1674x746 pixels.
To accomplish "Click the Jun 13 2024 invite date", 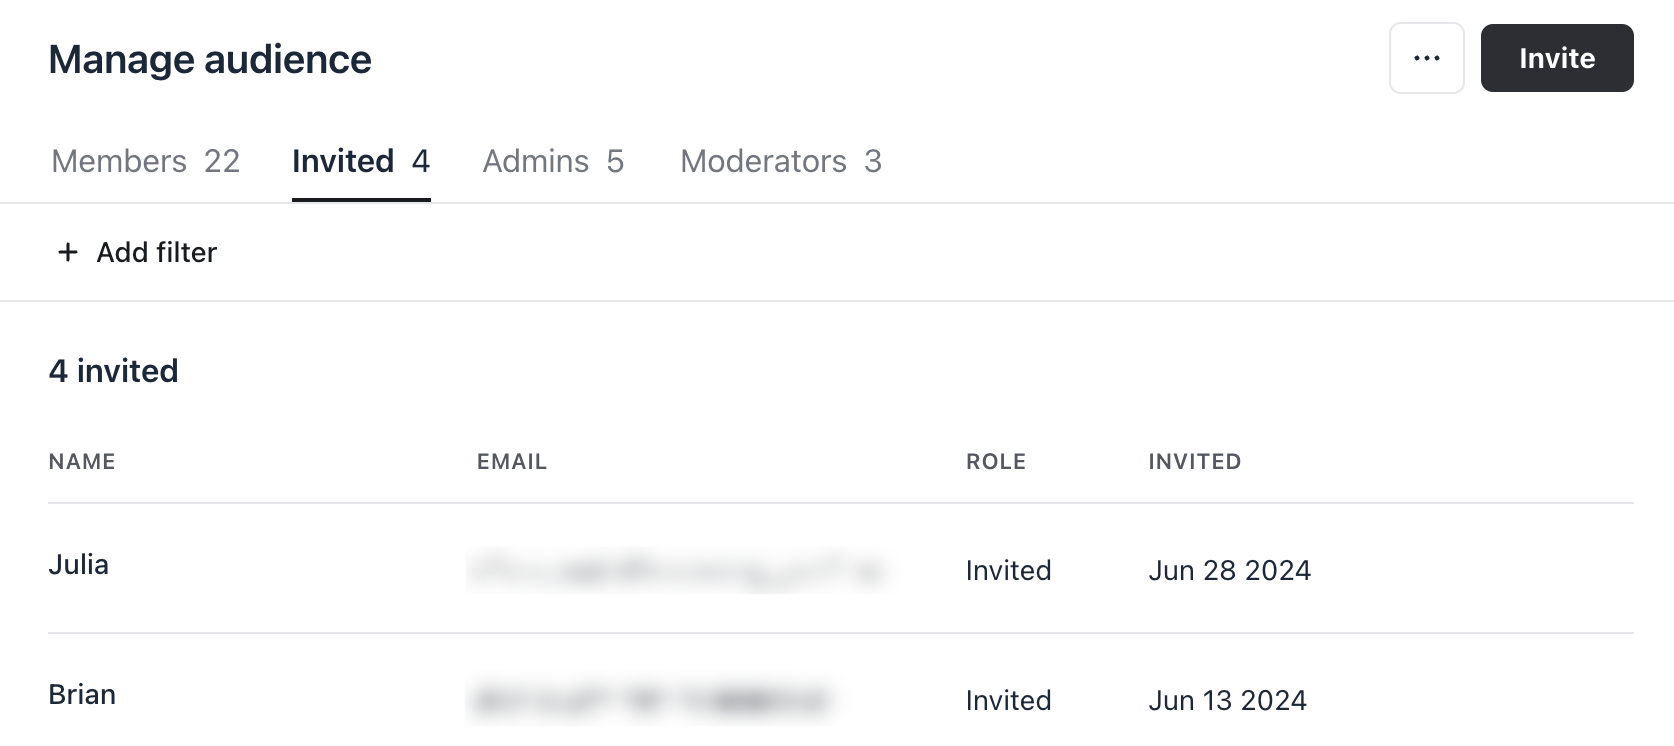I will (1226, 700).
